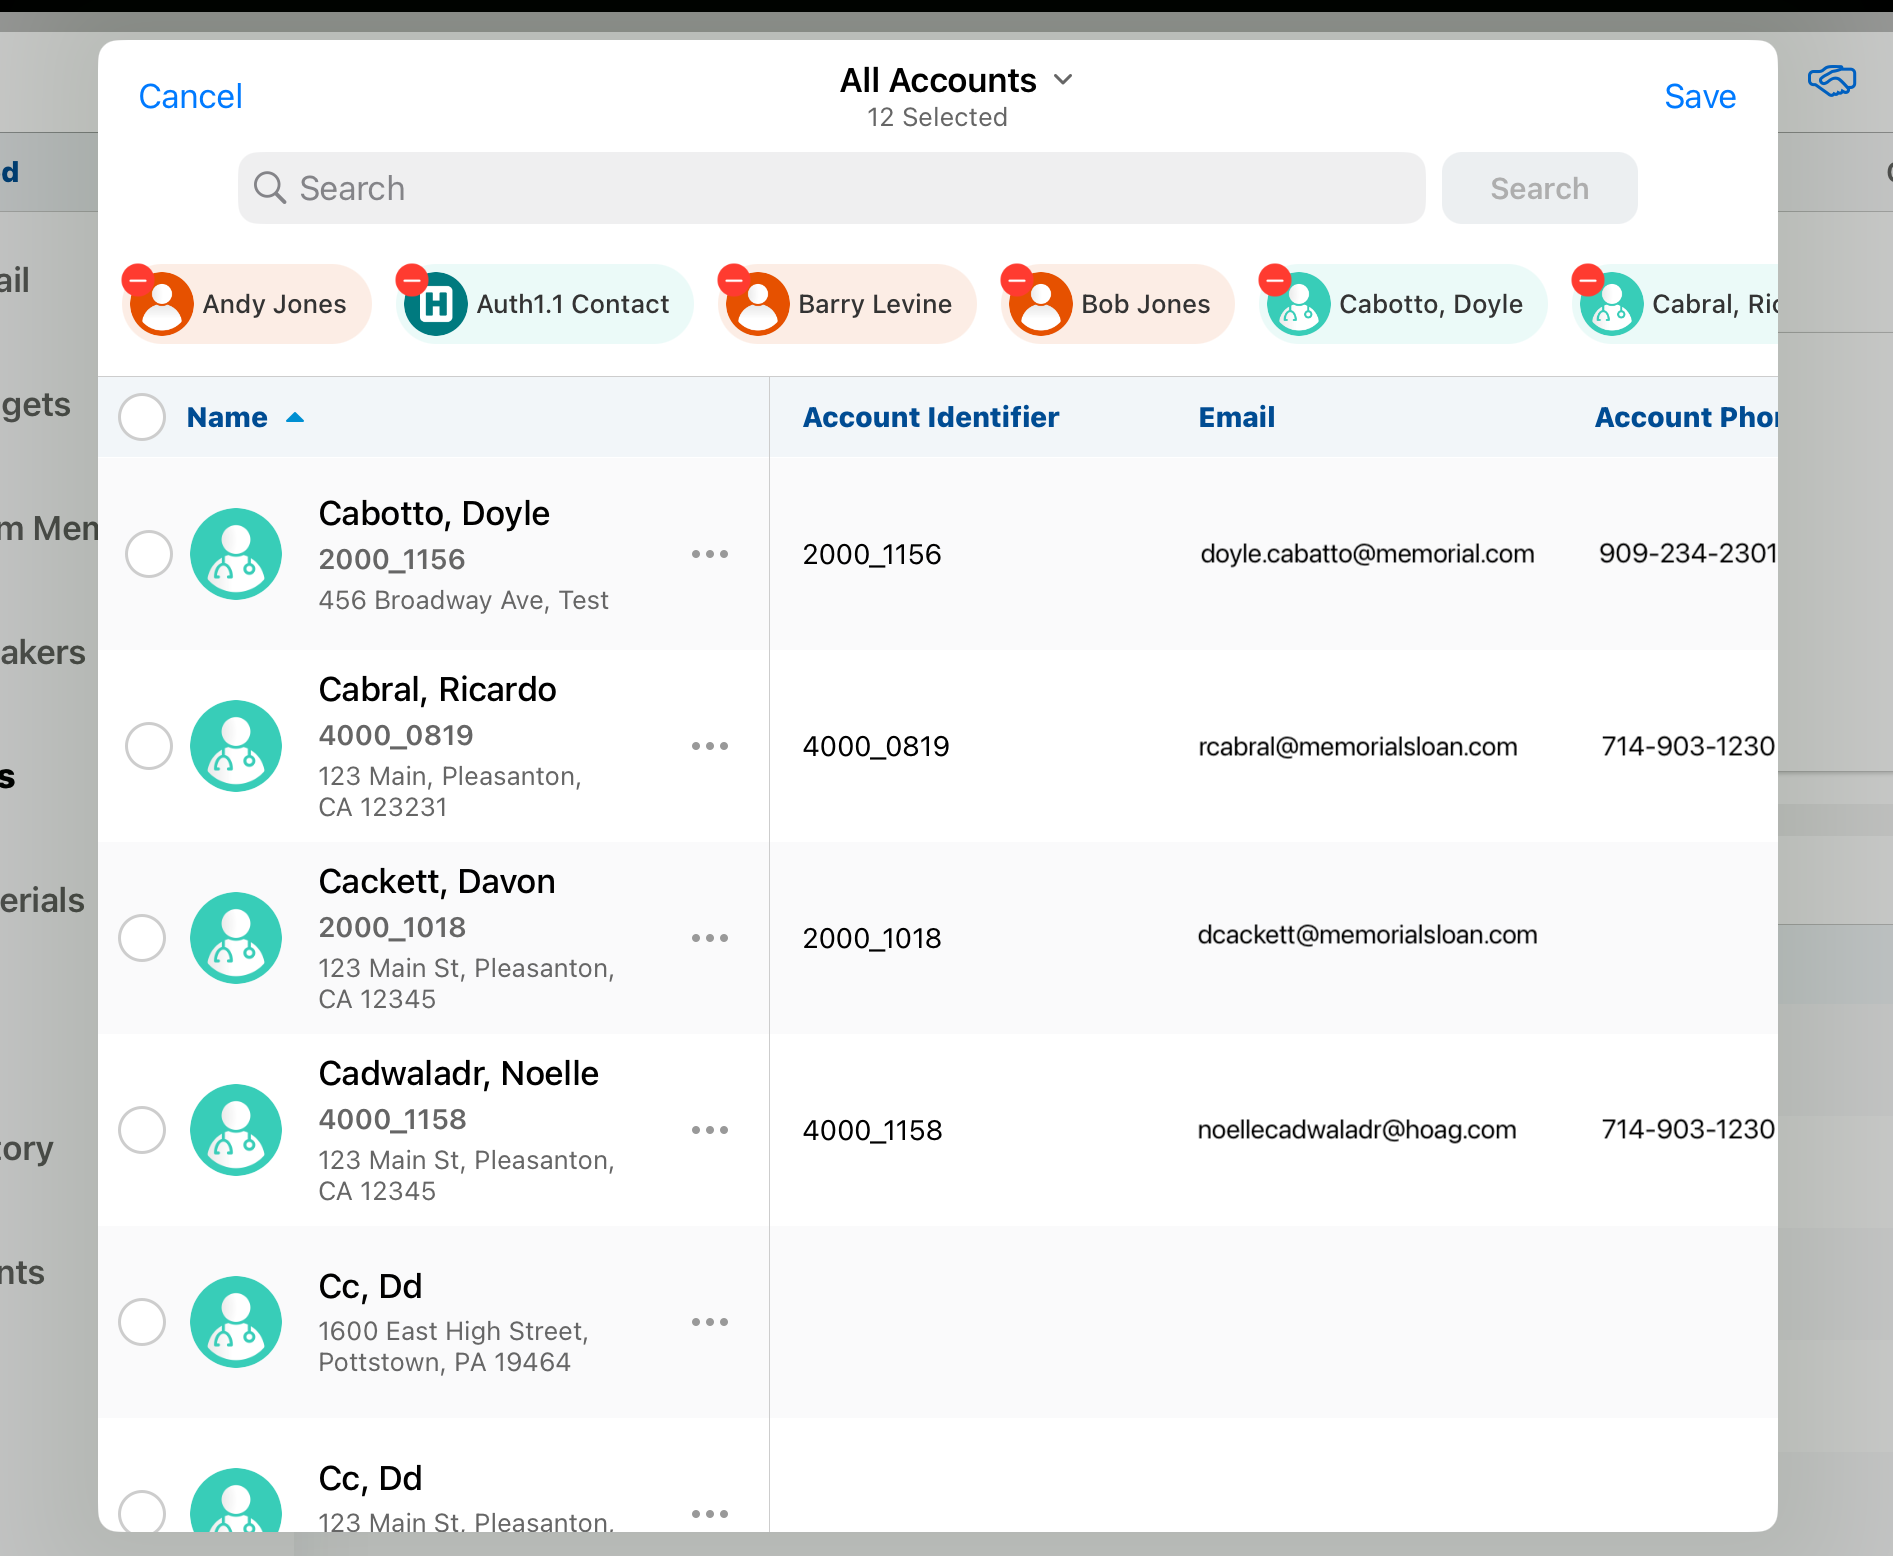Open more options for Cabotto, Doyle row
The image size is (1893, 1556).
click(x=709, y=554)
